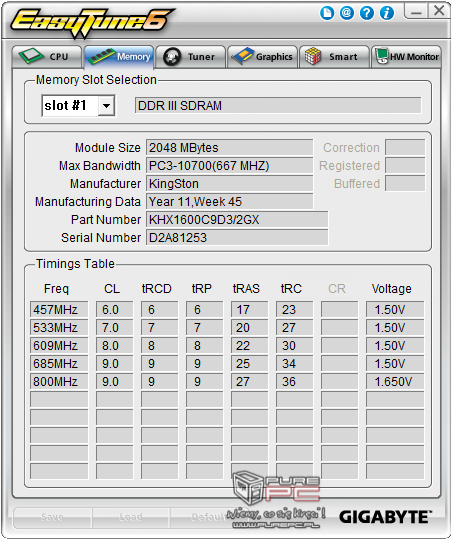Click the 533MHz frequency cell
Screen dimensions: 452x540
coord(59,328)
